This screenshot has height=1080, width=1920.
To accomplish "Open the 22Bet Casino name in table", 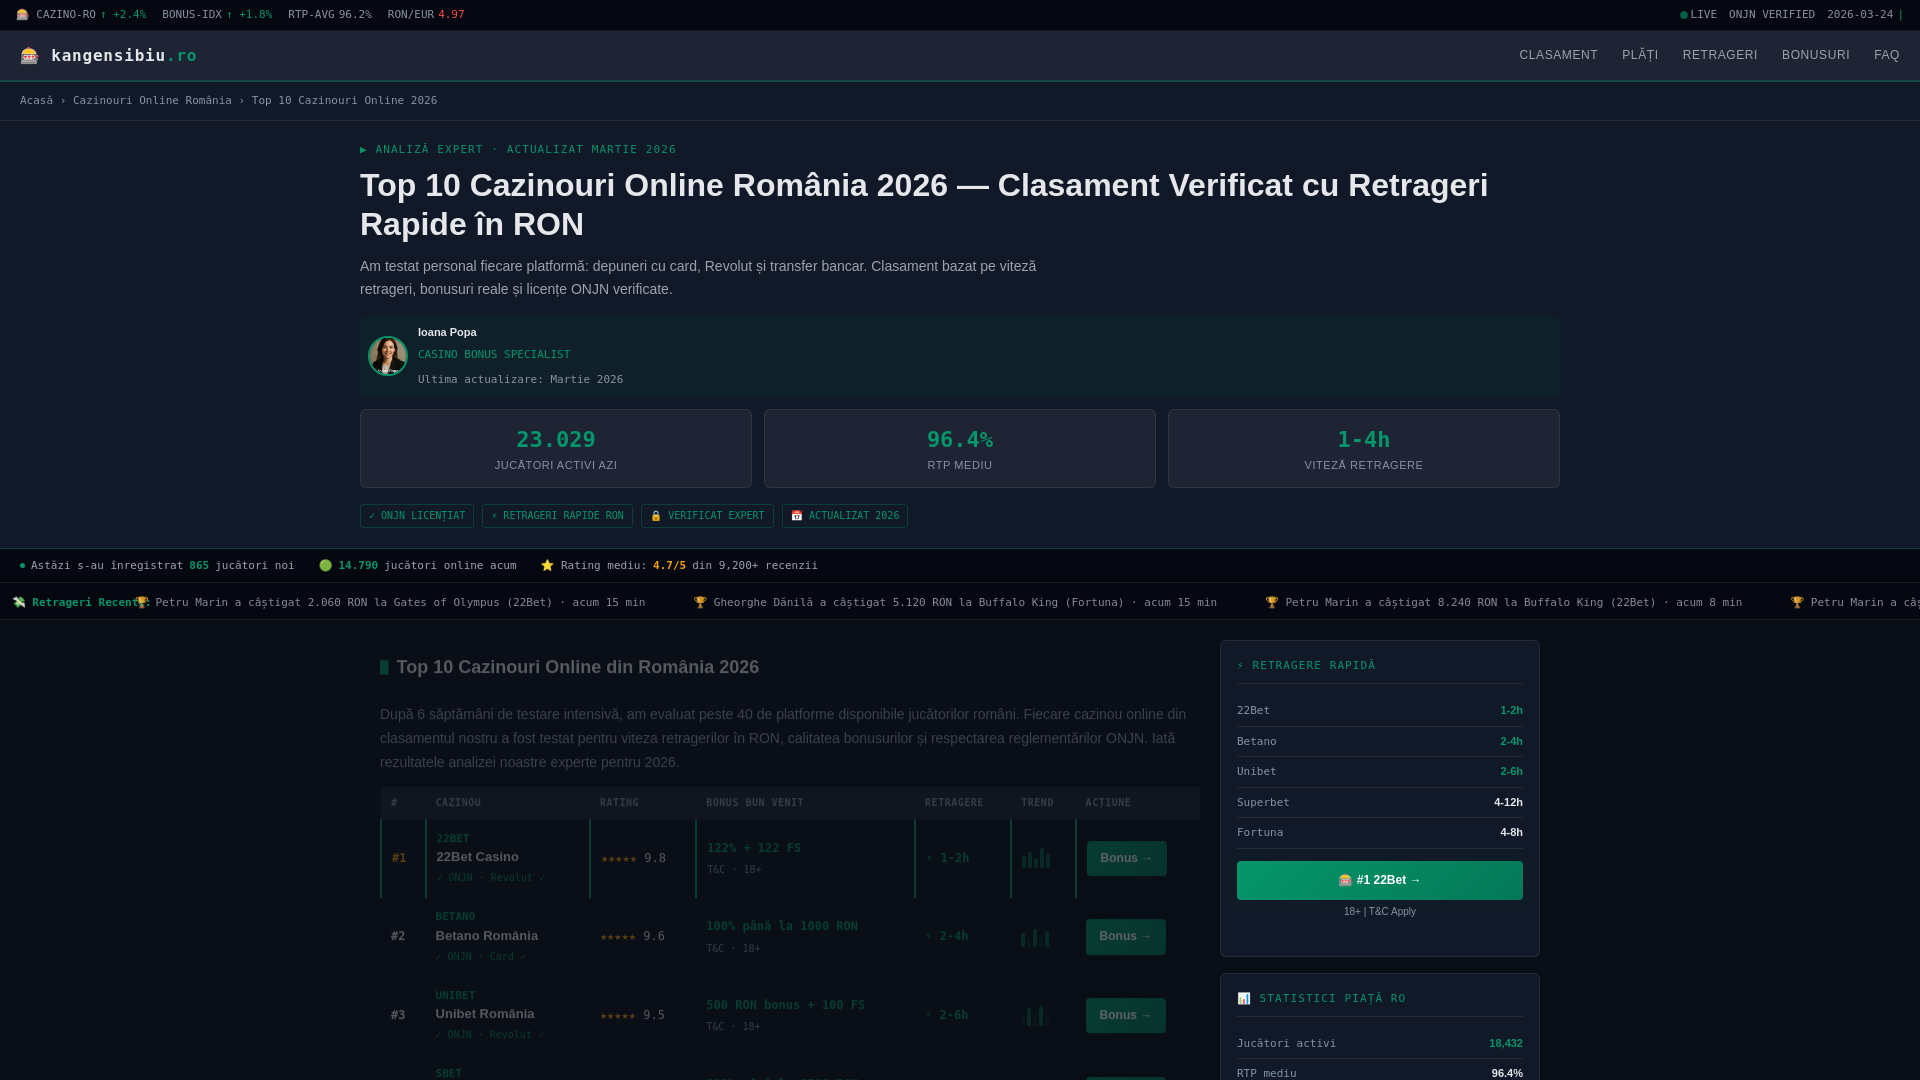I will (x=477, y=857).
